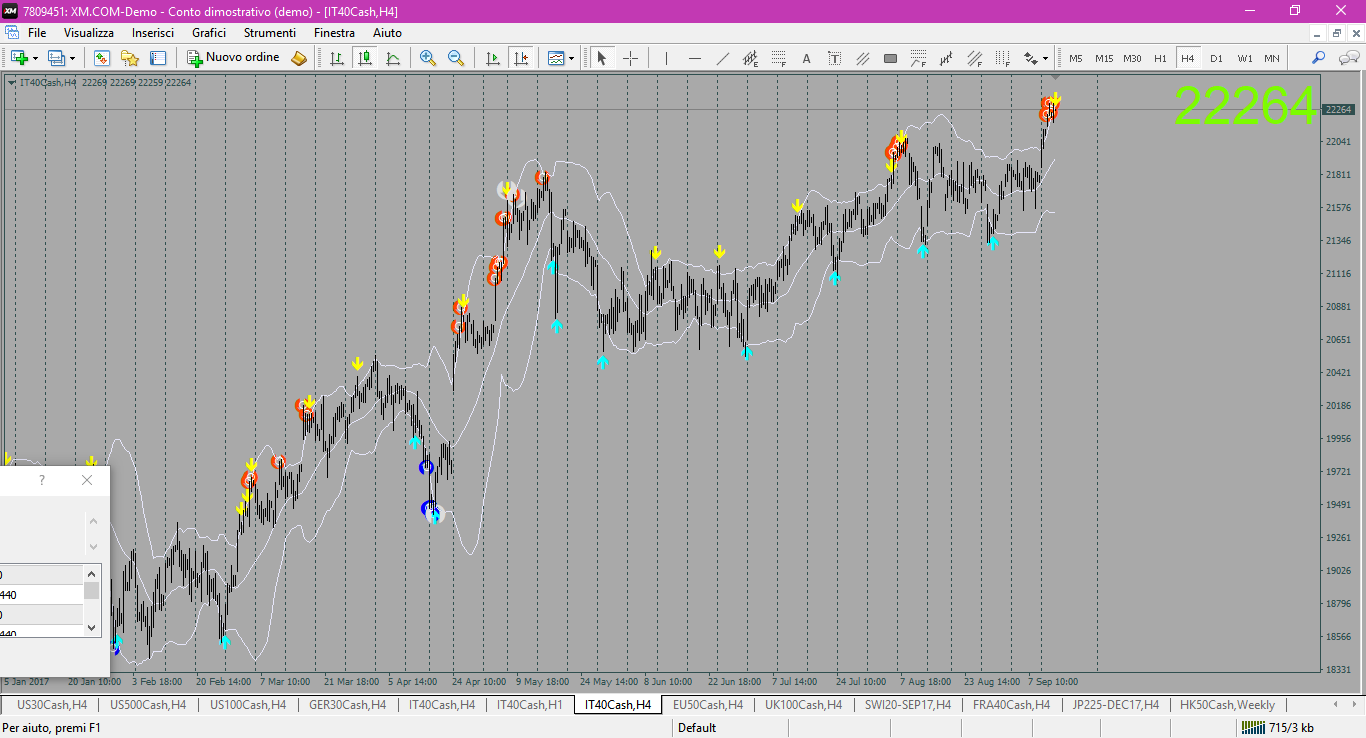Viewport: 1366px width, 738px height.
Task: Draw a horizontal line
Action: pyautogui.click(x=694, y=58)
